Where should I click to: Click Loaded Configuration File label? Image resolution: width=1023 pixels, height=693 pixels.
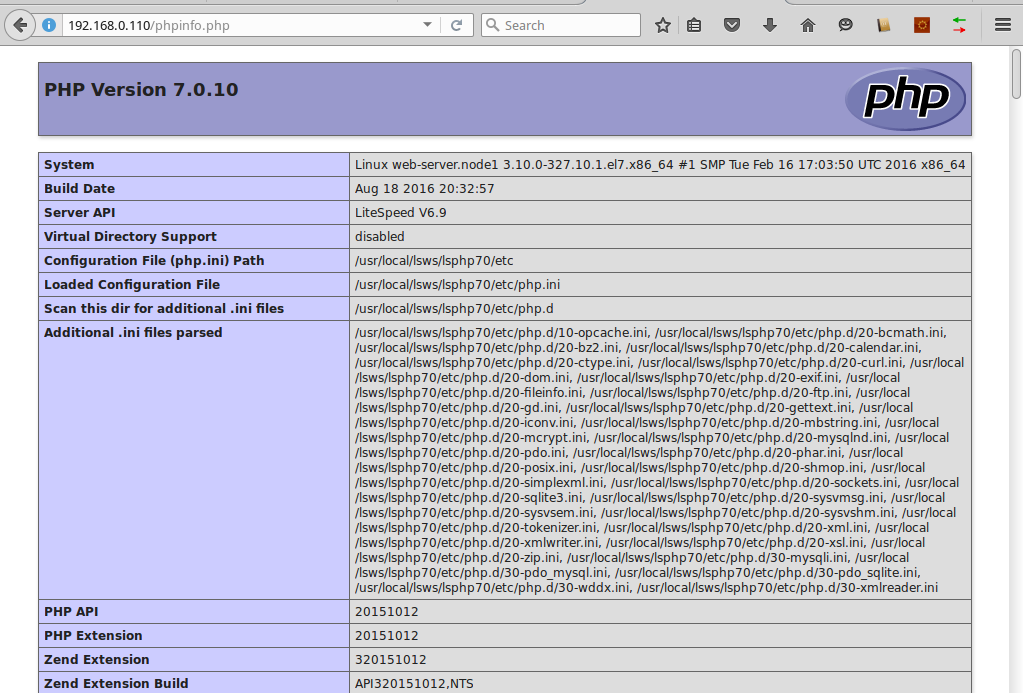pyautogui.click(x=132, y=285)
